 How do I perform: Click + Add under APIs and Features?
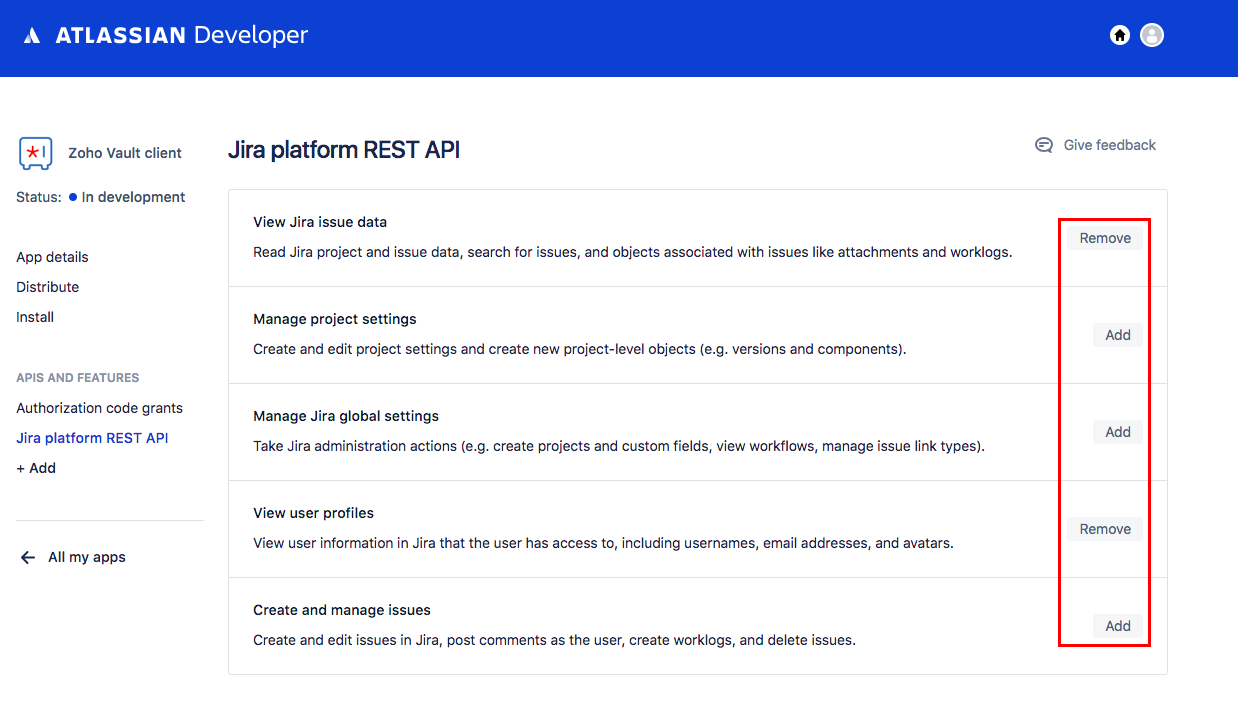(36, 468)
